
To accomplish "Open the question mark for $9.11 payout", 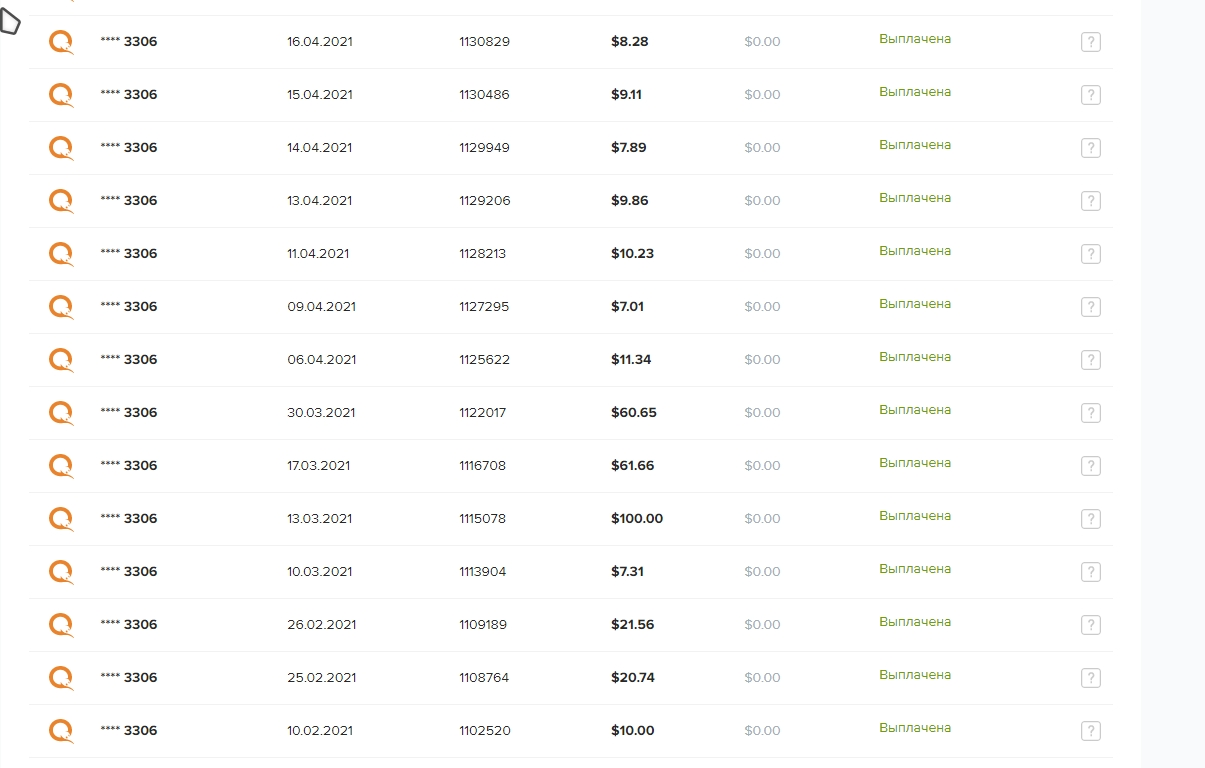I will click(1091, 95).
